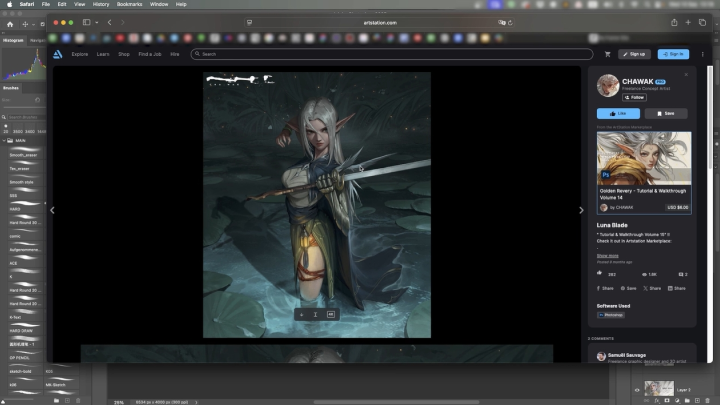Click Photoshop home icon
This screenshot has width=720, height=405.
point(10,22)
